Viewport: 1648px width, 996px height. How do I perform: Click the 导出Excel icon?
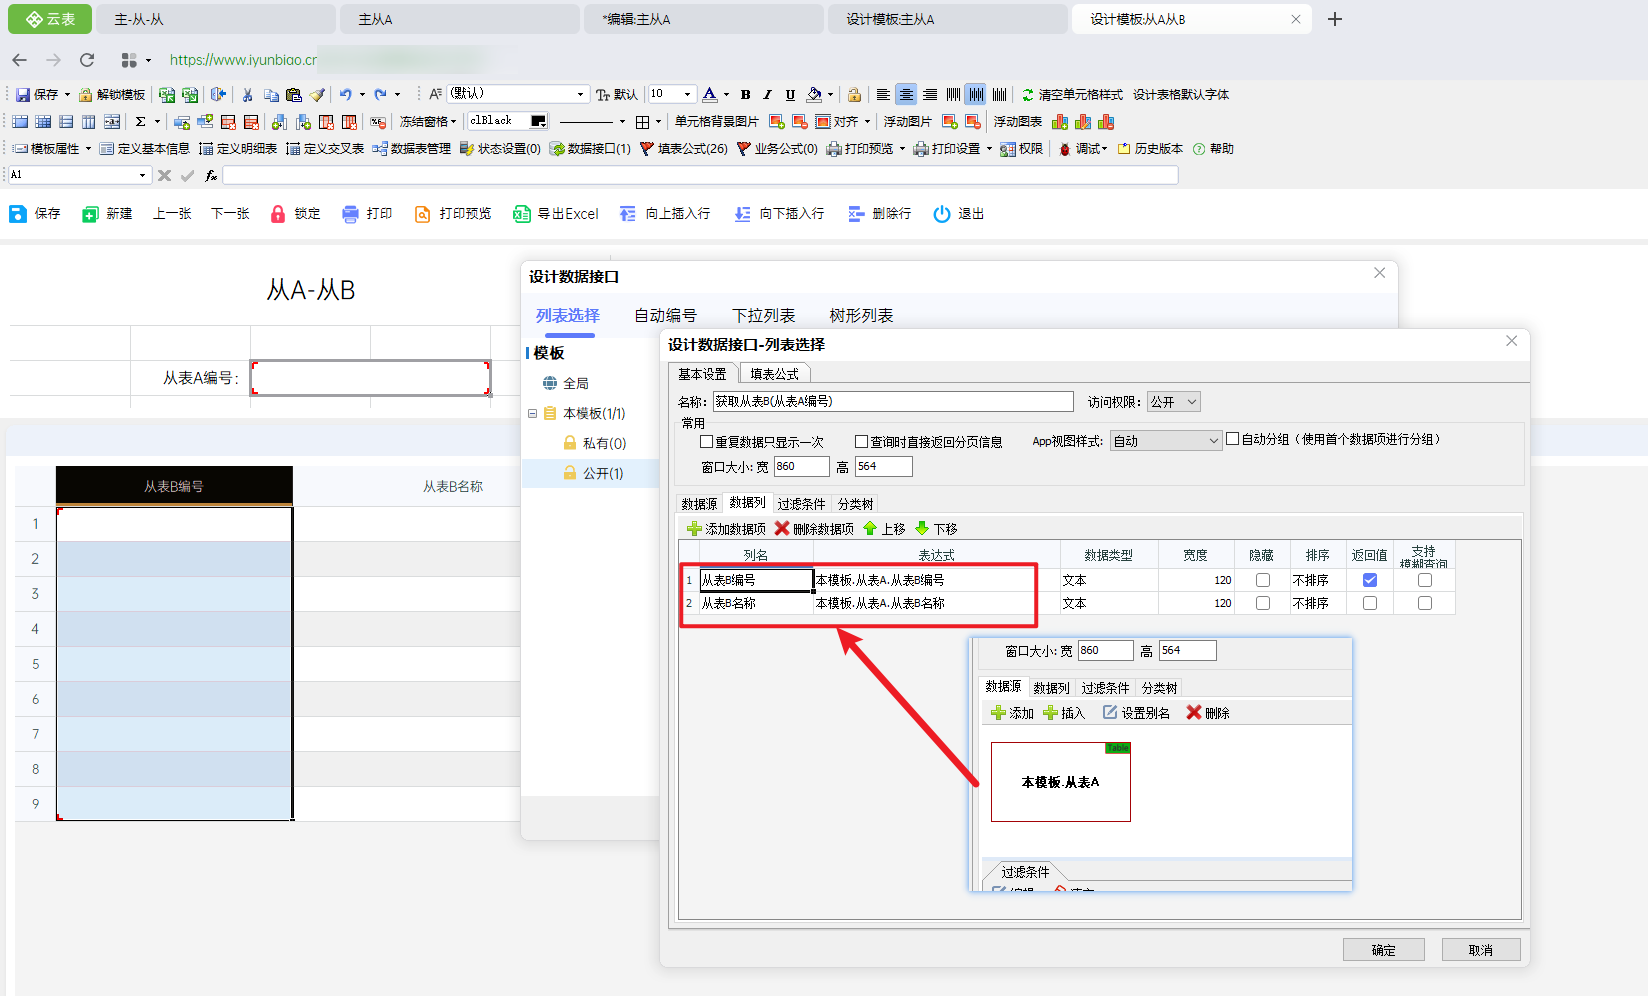522,214
